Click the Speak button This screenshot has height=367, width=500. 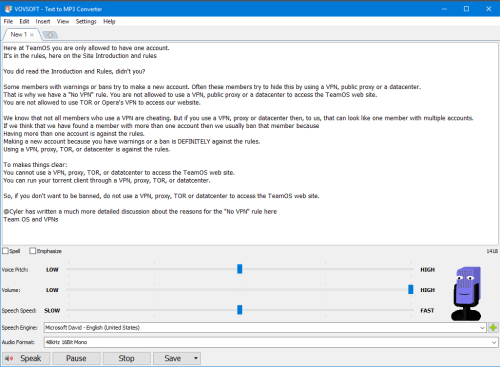[26, 358]
